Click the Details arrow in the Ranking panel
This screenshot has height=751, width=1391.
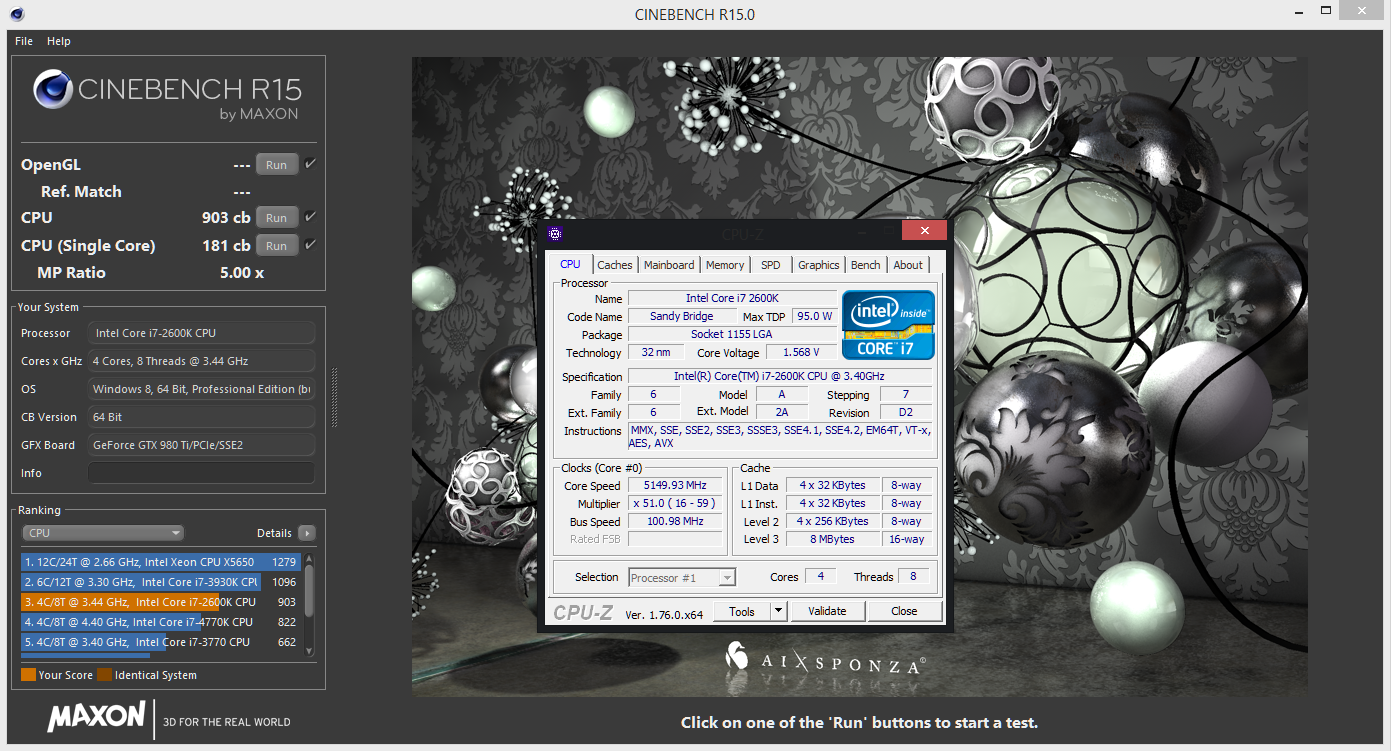(x=307, y=533)
